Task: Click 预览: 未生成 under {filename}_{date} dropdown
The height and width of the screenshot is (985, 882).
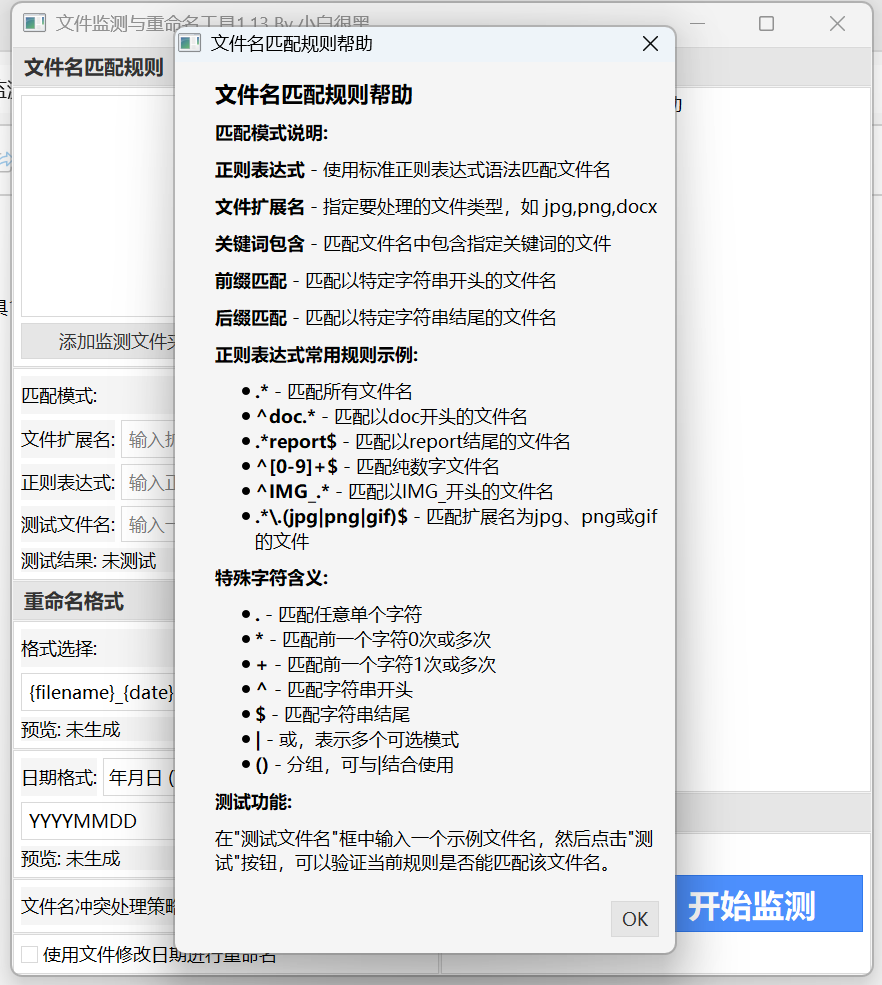Action: click(70, 729)
